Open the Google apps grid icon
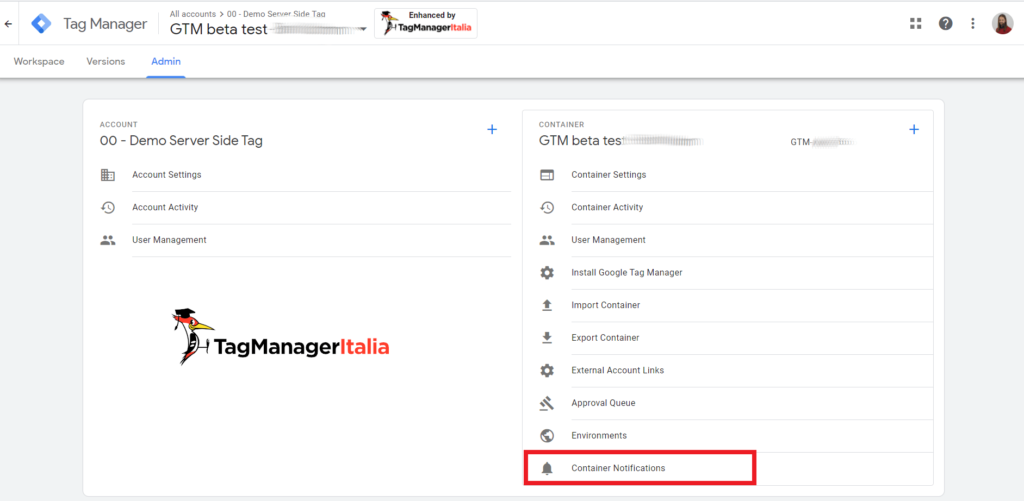 916,24
